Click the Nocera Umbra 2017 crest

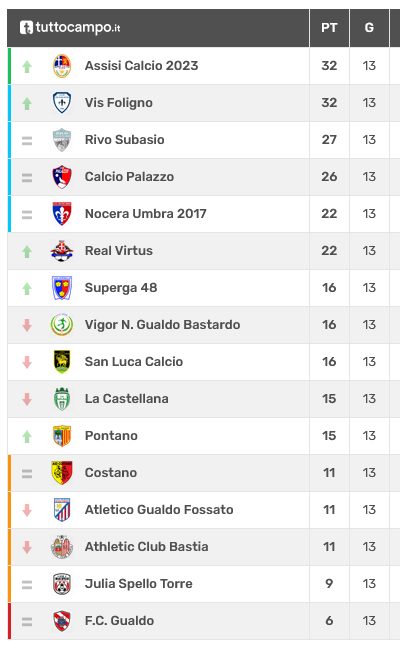point(62,214)
